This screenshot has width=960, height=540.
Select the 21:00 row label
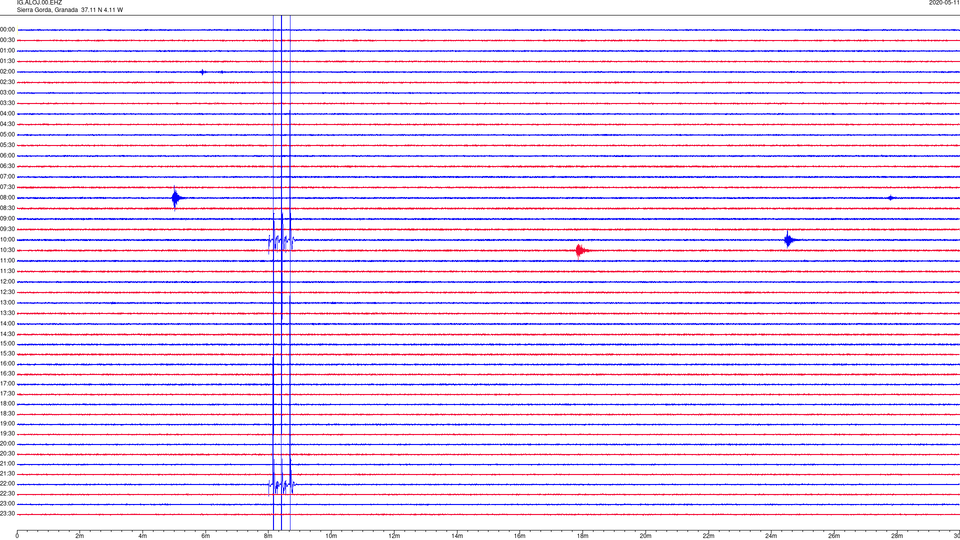(x=8, y=463)
